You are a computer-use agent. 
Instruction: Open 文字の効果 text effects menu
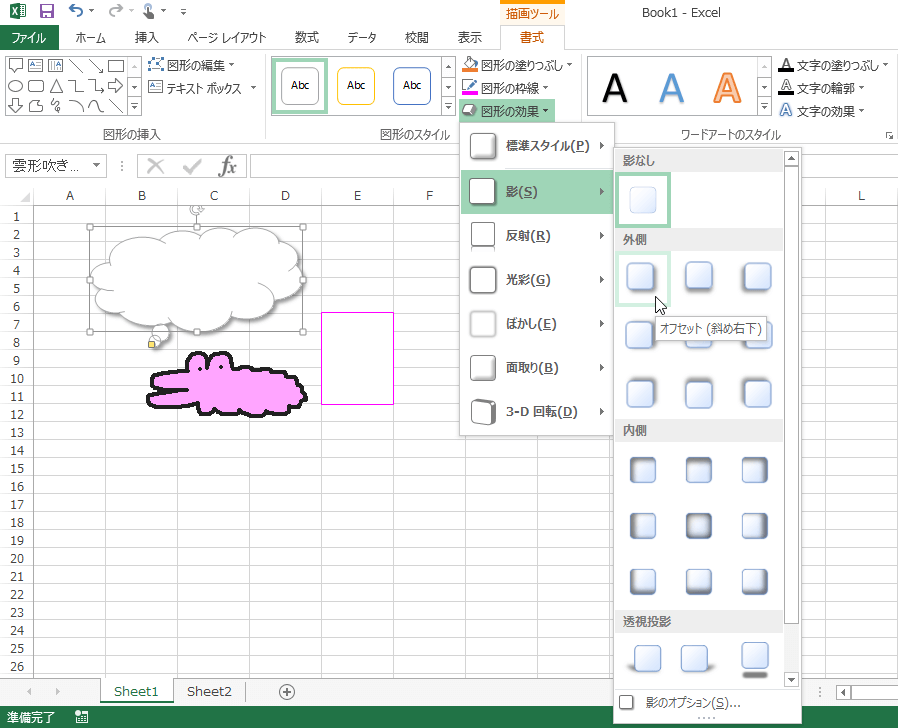(822, 111)
